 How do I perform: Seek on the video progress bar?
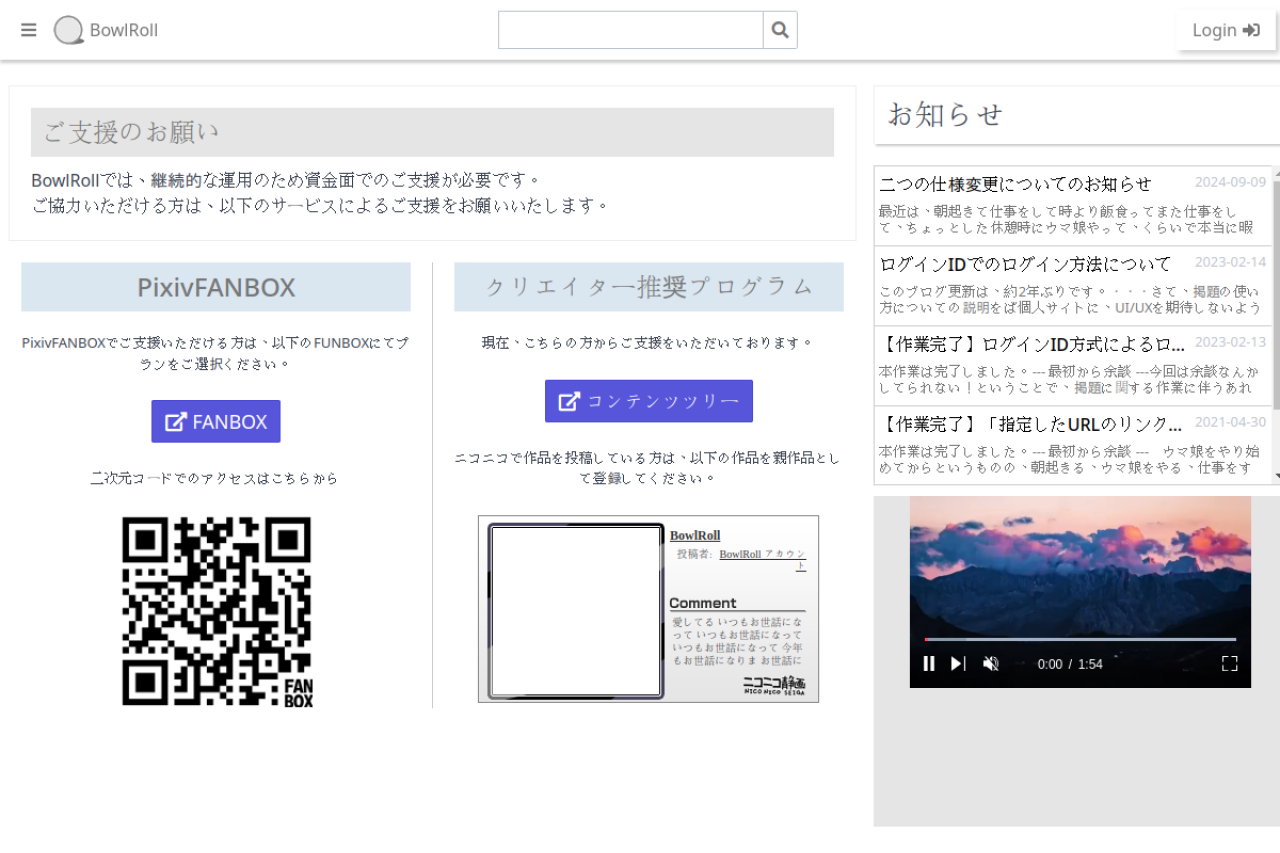(1080, 639)
